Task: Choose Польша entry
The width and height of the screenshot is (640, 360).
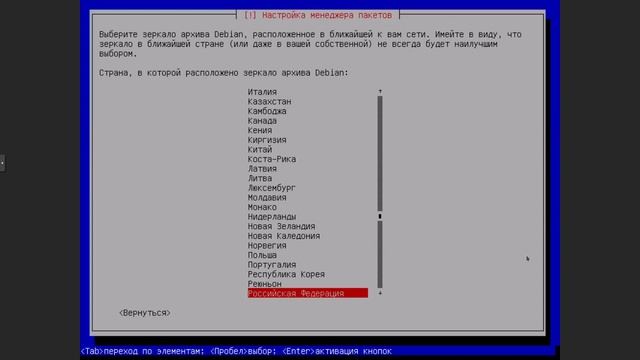Action: (262, 255)
